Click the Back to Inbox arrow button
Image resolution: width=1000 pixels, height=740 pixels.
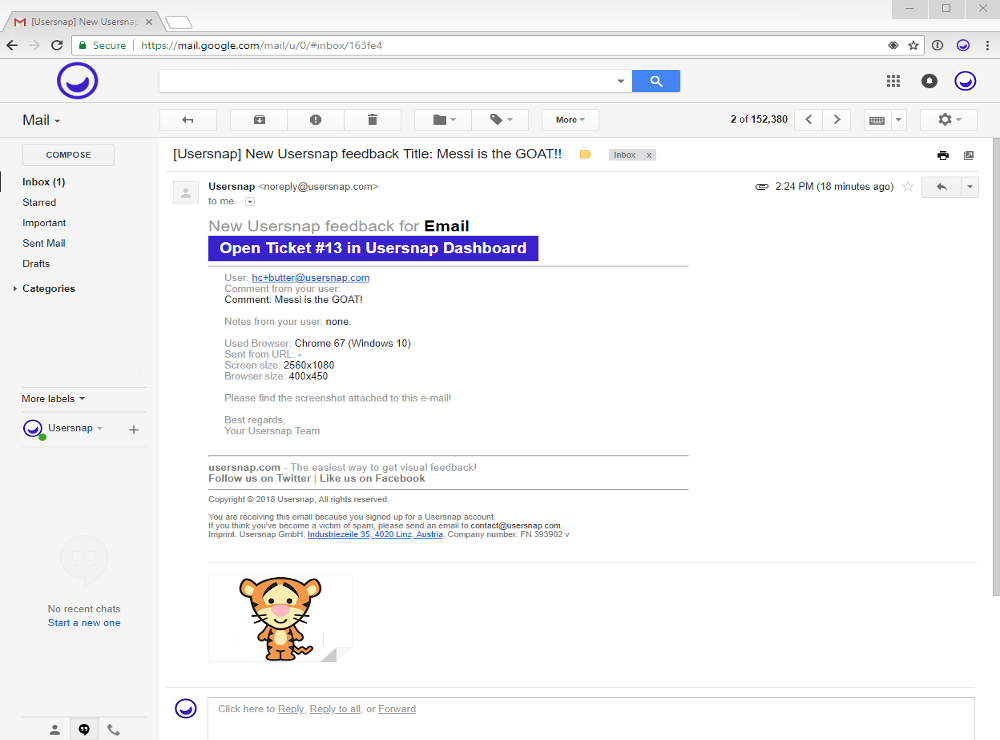point(188,120)
